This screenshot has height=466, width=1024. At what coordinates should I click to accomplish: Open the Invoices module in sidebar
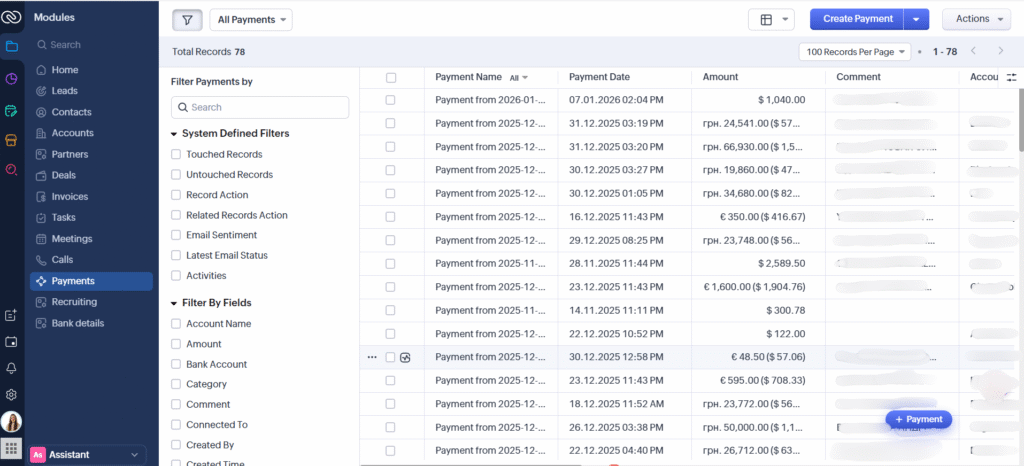pyautogui.click(x=69, y=197)
